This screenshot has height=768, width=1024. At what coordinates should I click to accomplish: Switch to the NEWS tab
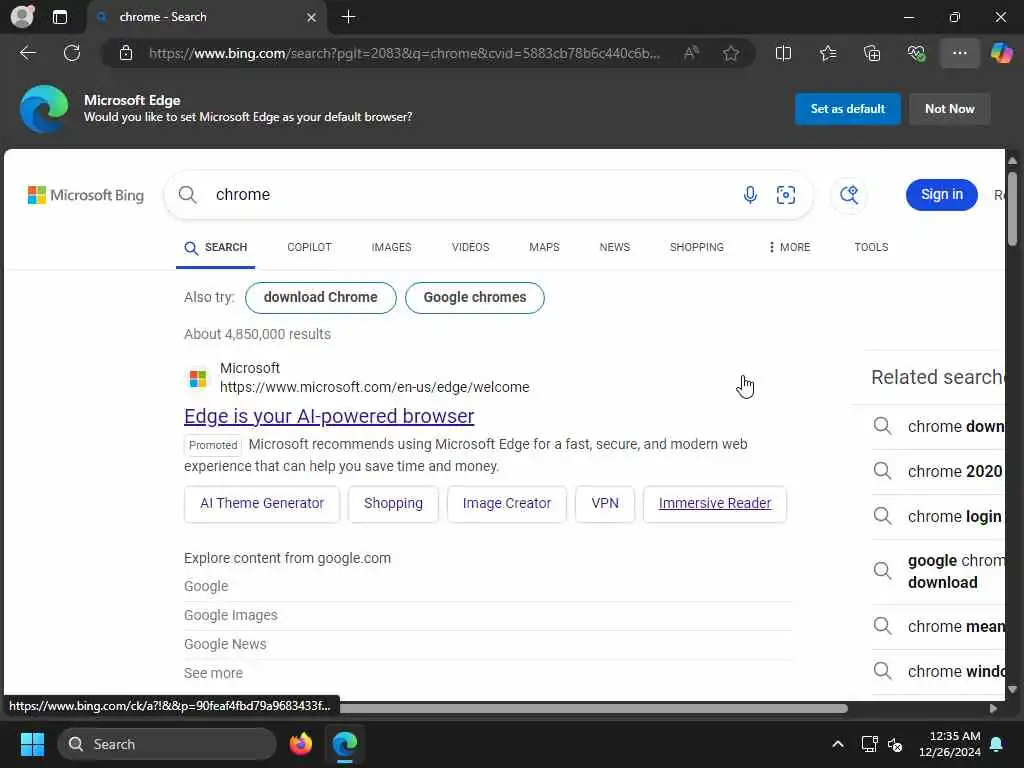(x=615, y=248)
